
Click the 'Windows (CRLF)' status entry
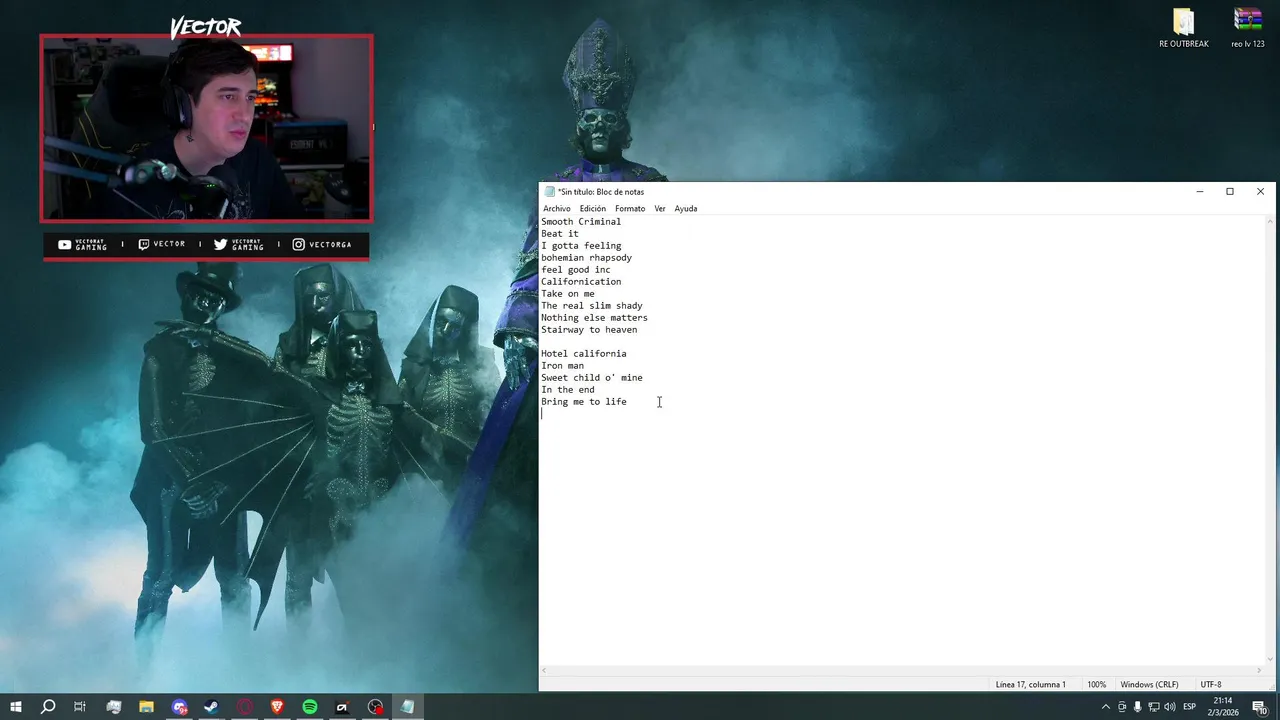coord(1149,684)
